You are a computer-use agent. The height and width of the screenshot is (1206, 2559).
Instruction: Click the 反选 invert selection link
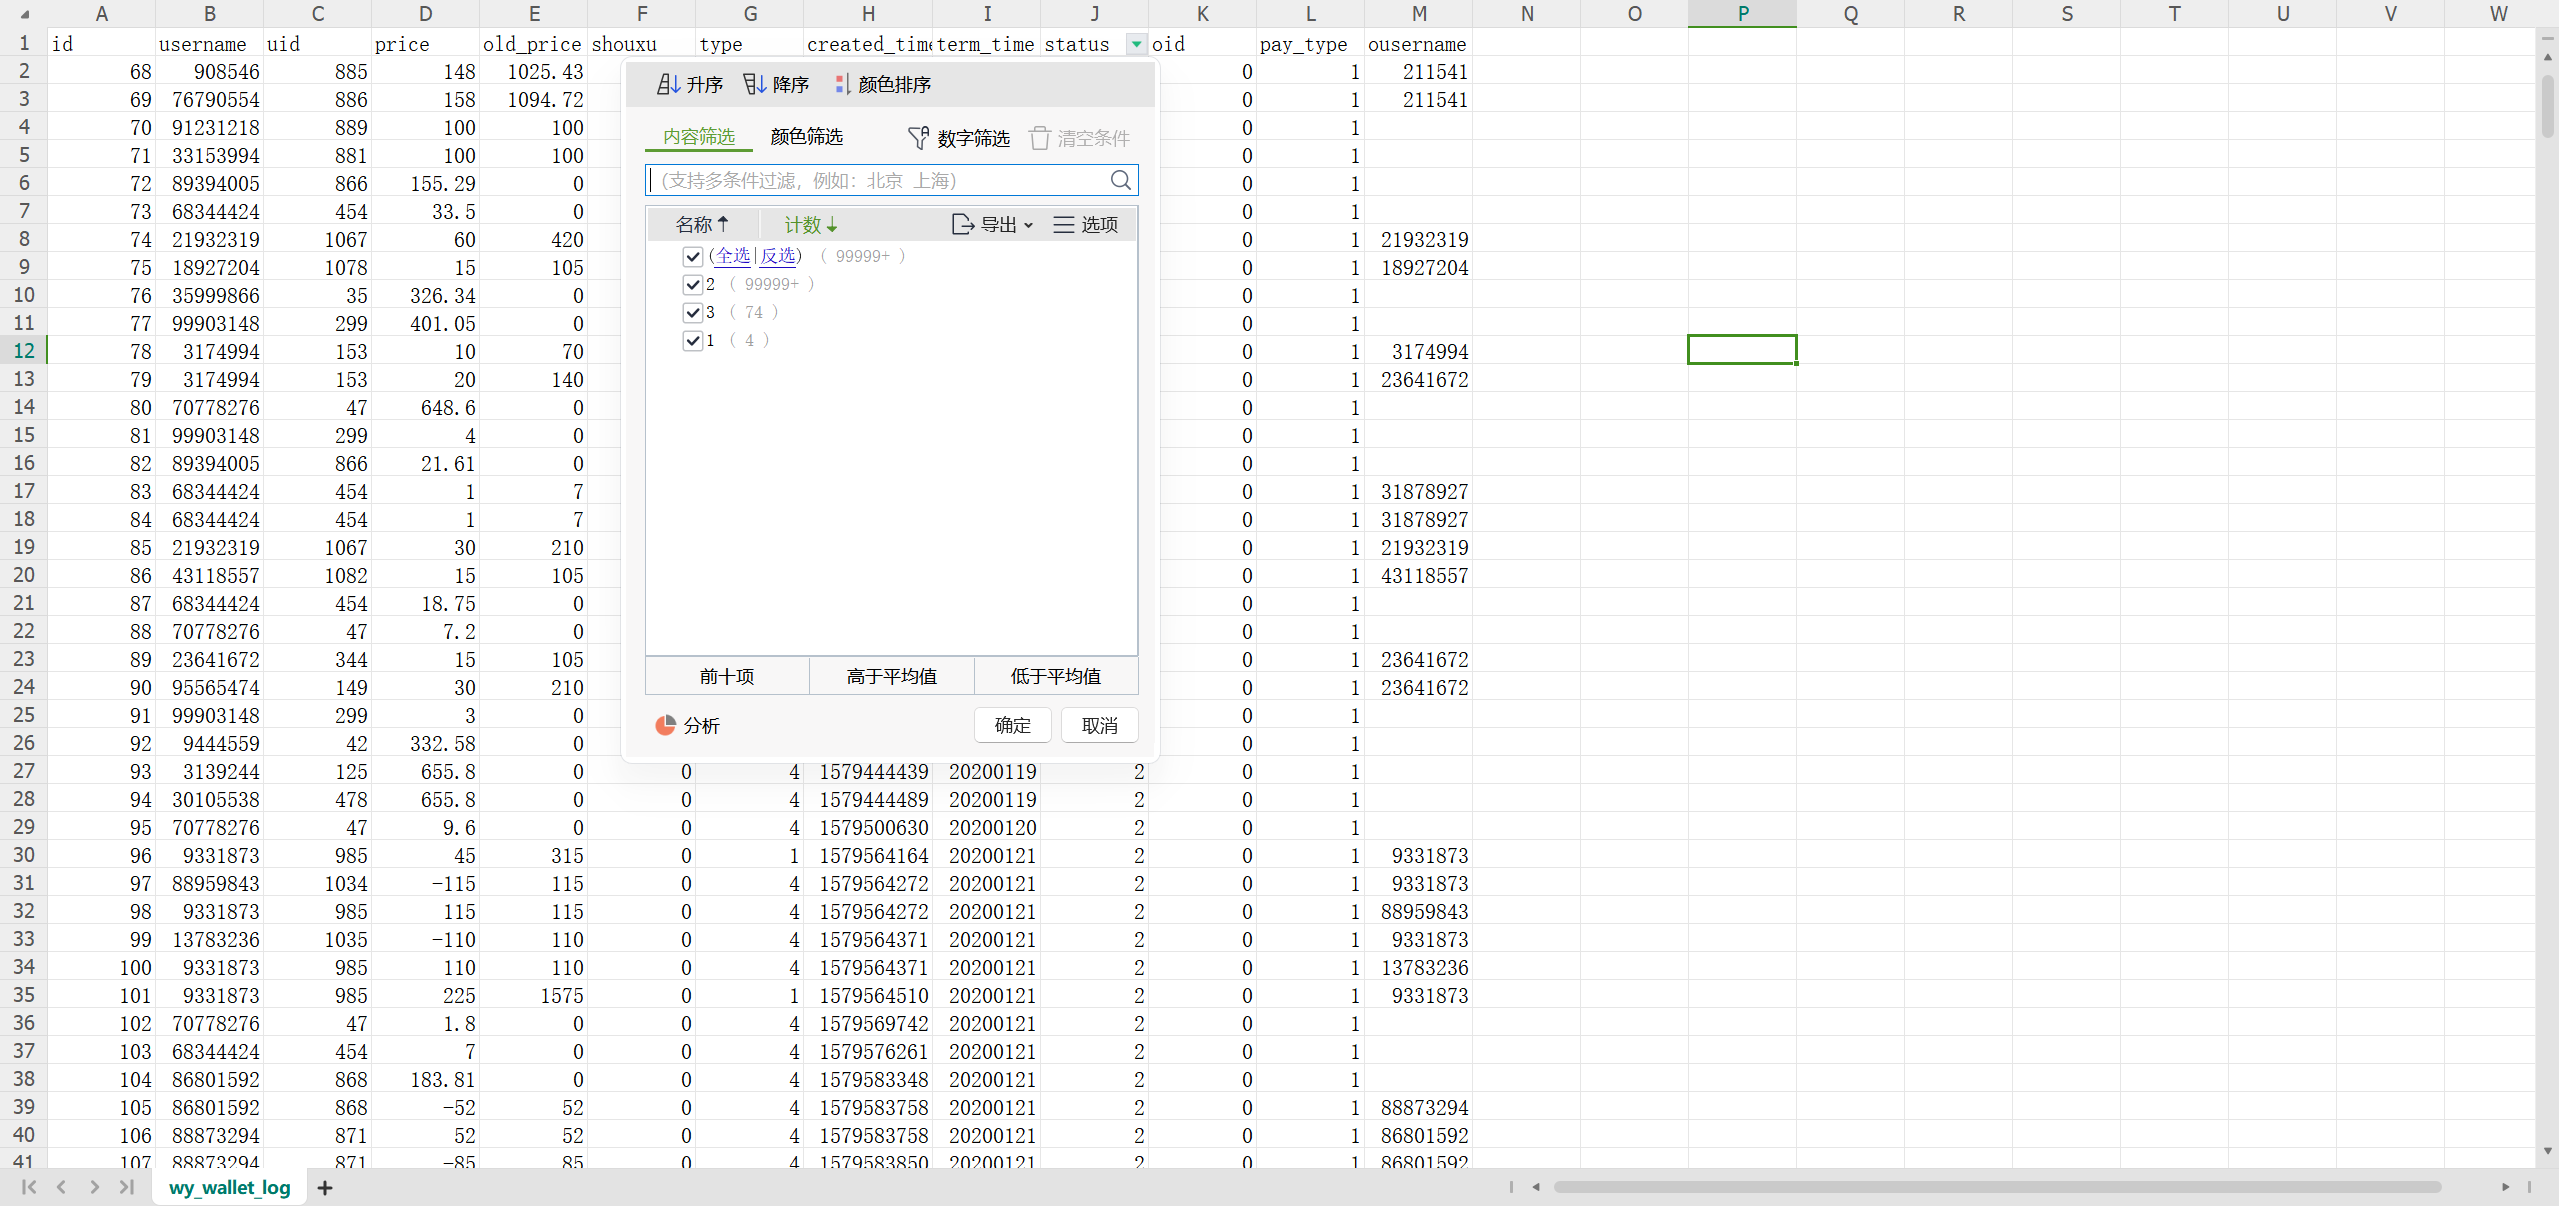[x=778, y=256]
